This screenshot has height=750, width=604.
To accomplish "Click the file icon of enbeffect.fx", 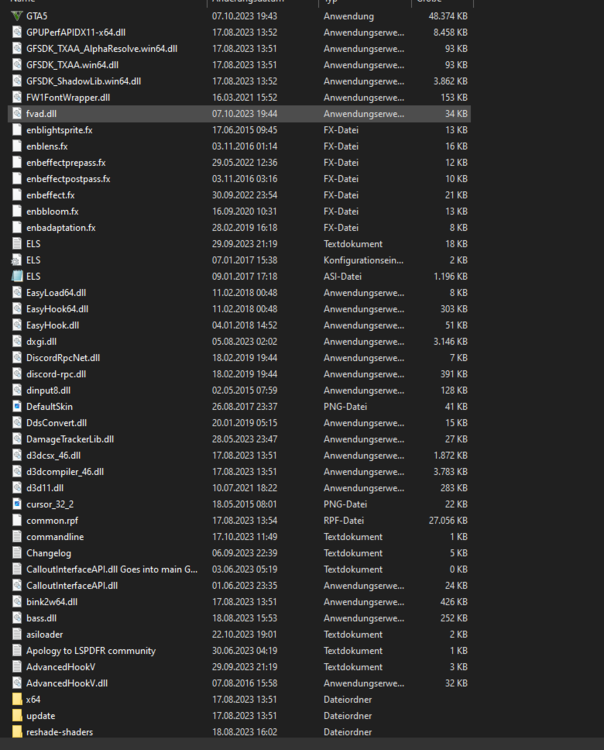I will pyautogui.click(x=17, y=195).
